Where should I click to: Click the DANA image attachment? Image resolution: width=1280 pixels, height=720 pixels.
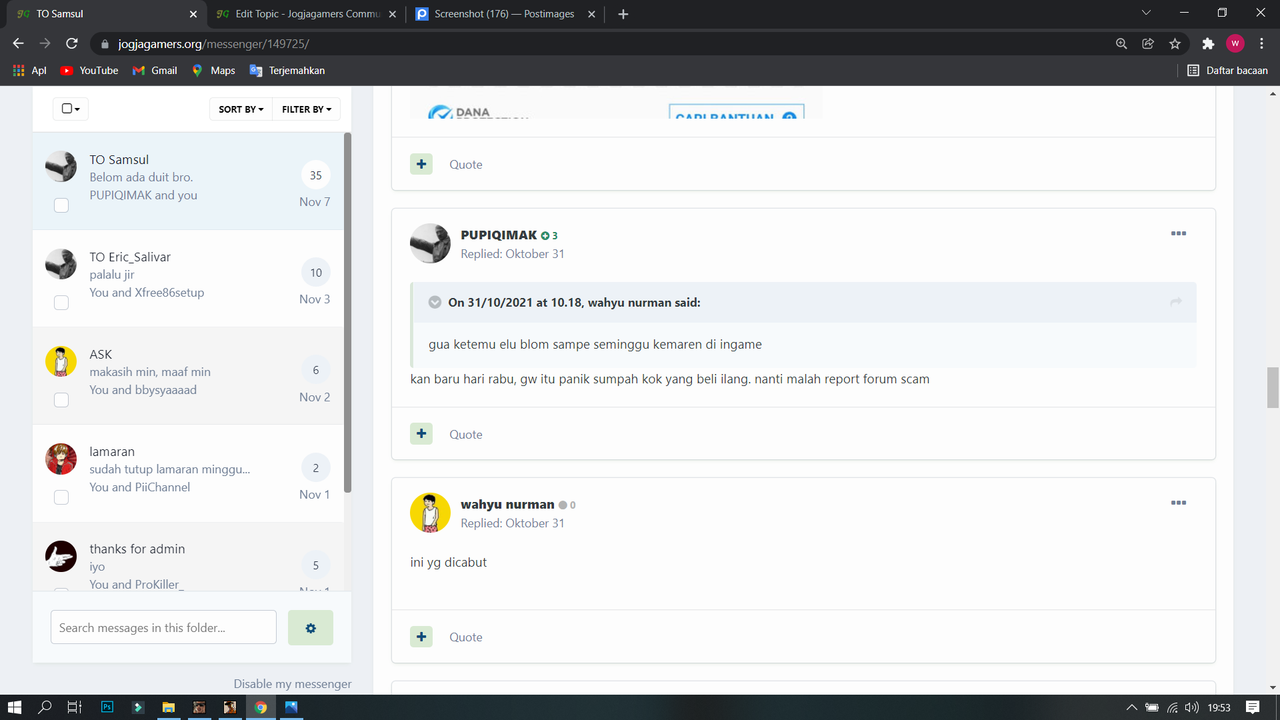615,103
